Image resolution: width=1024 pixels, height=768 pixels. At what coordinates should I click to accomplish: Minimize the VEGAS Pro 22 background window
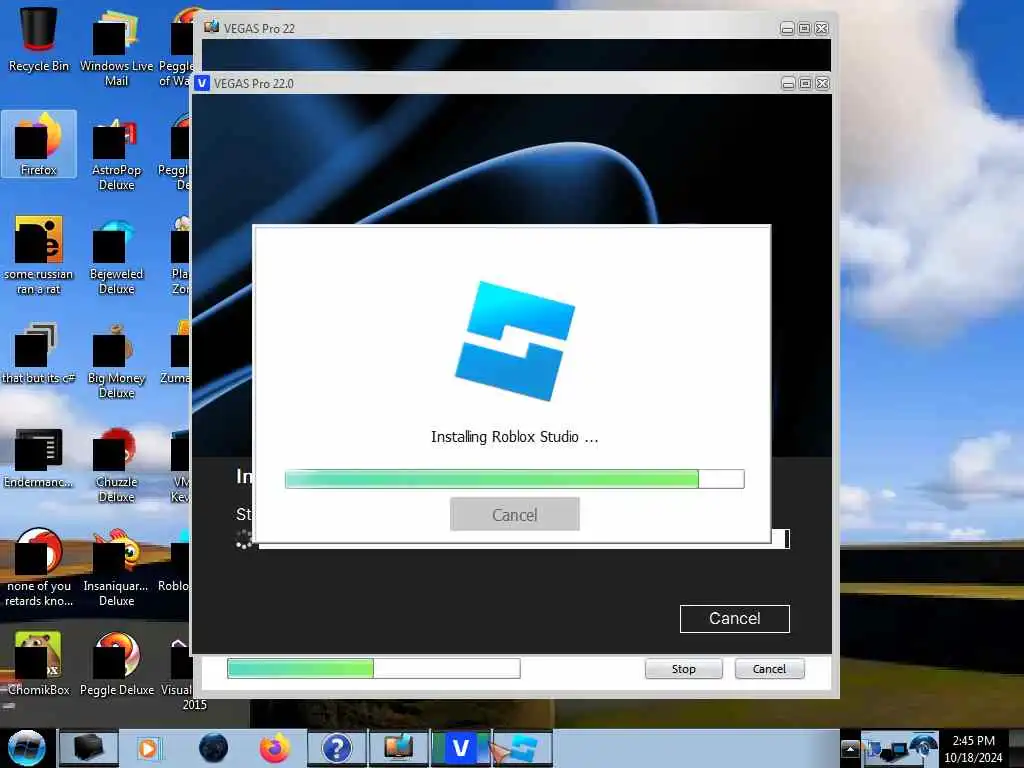click(788, 29)
